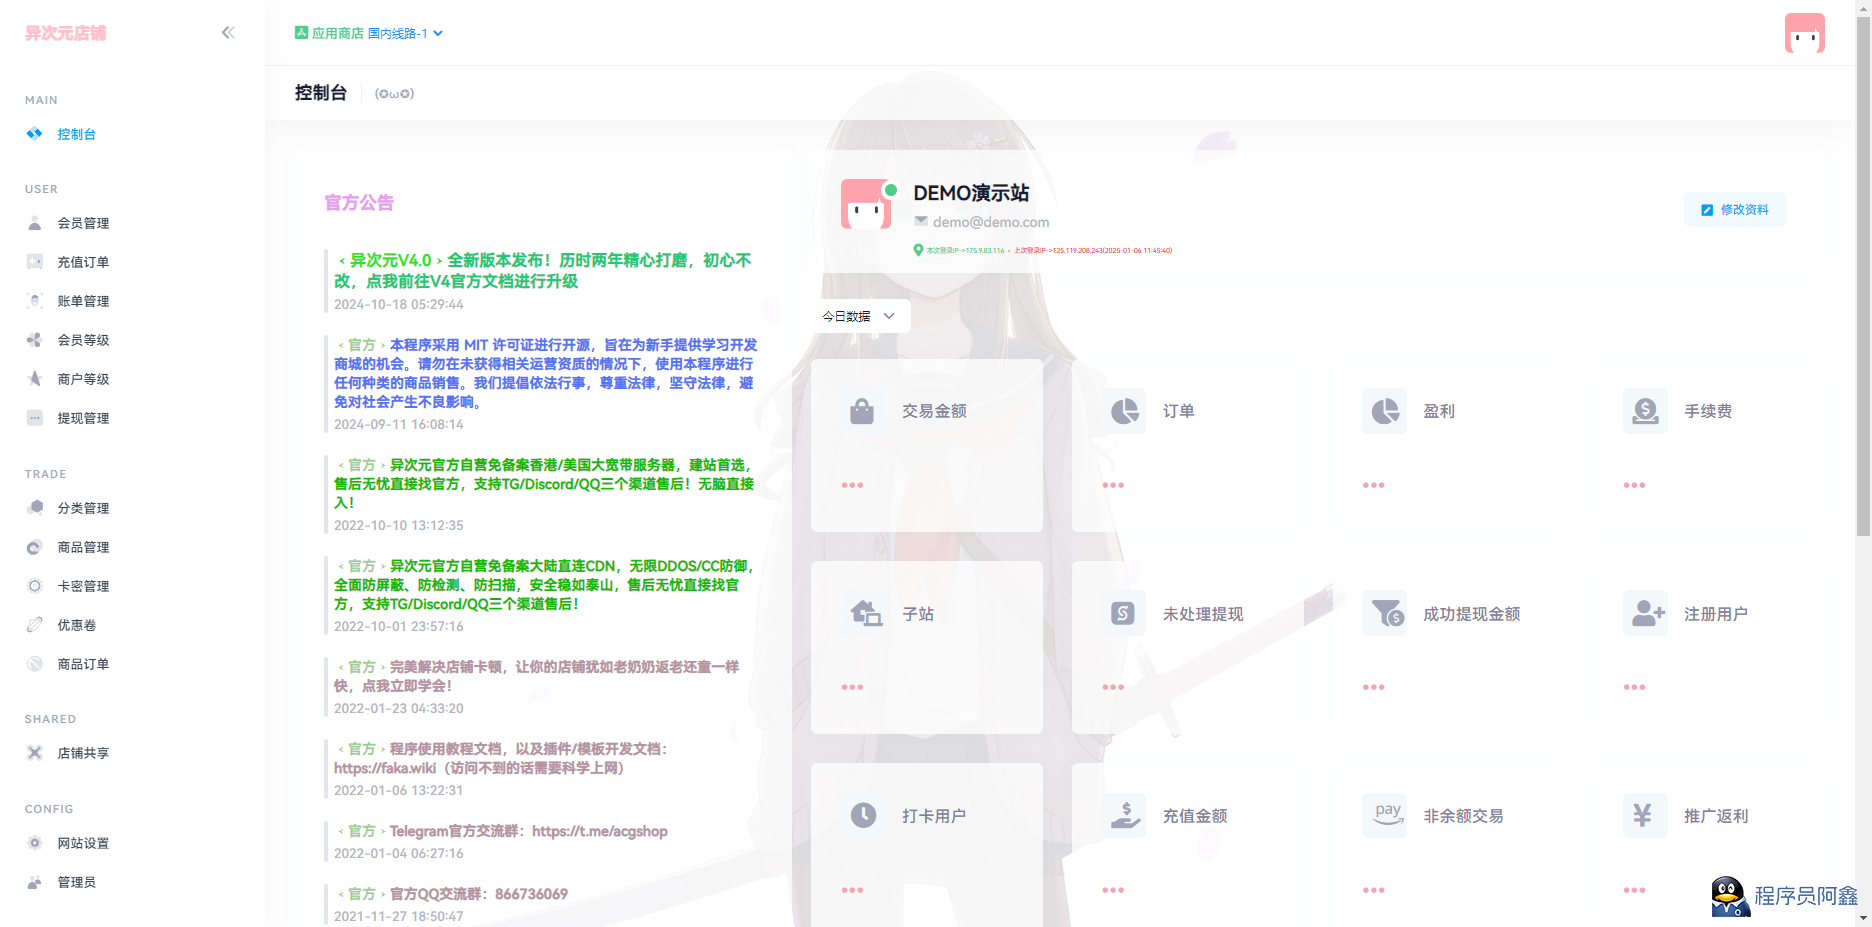The image size is (1872, 927).
Task: Click the 注册用户 add-user icon
Action: (x=1646, y=613)
